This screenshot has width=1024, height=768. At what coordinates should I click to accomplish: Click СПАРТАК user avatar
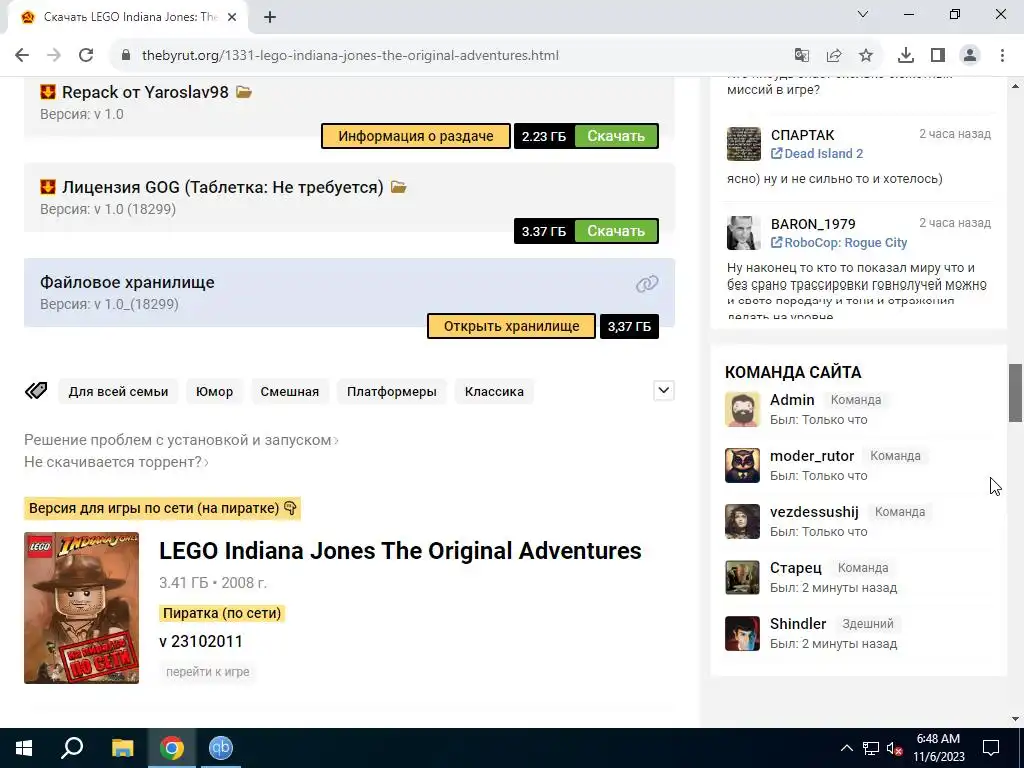[x=744, y=144]
